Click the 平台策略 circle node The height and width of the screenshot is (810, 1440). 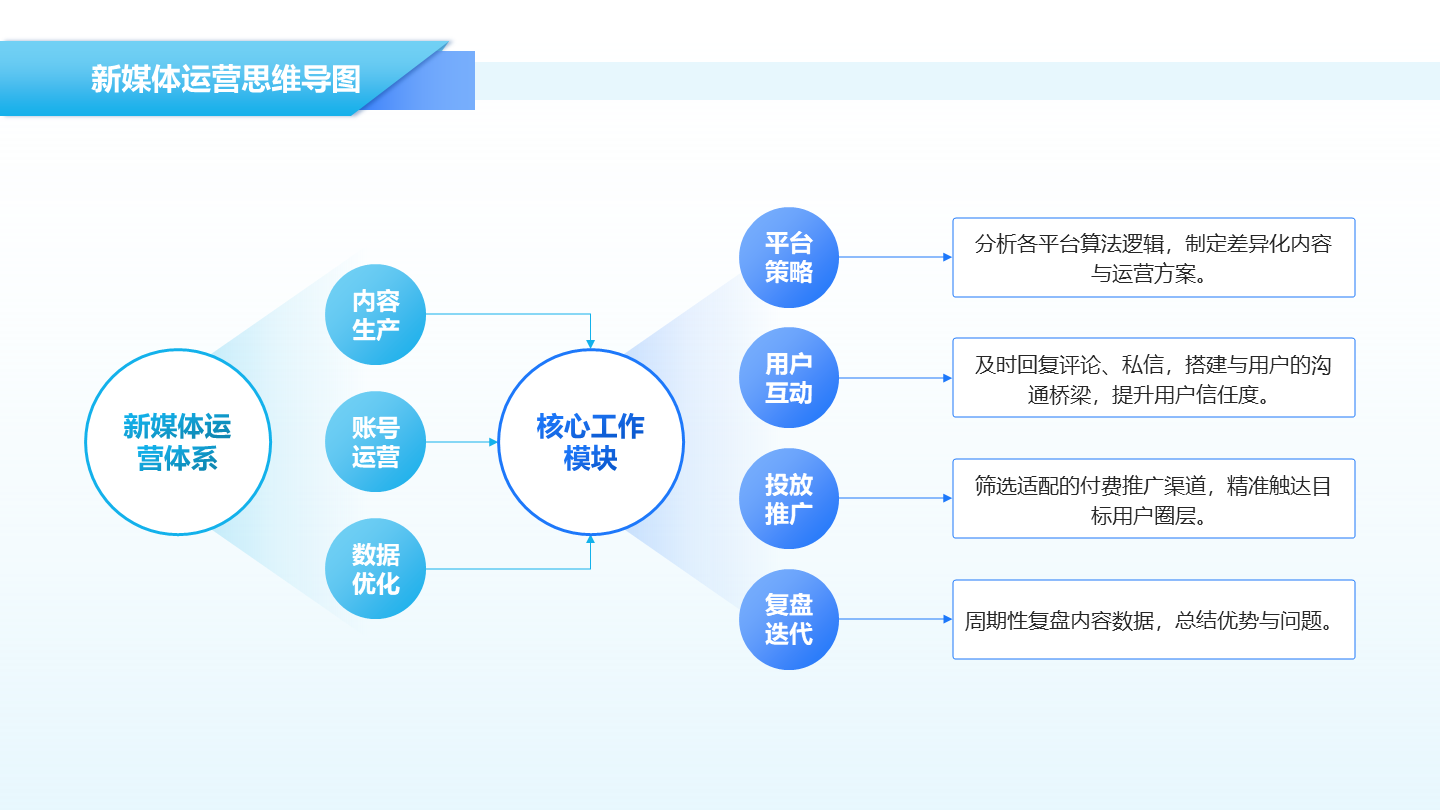789,257
